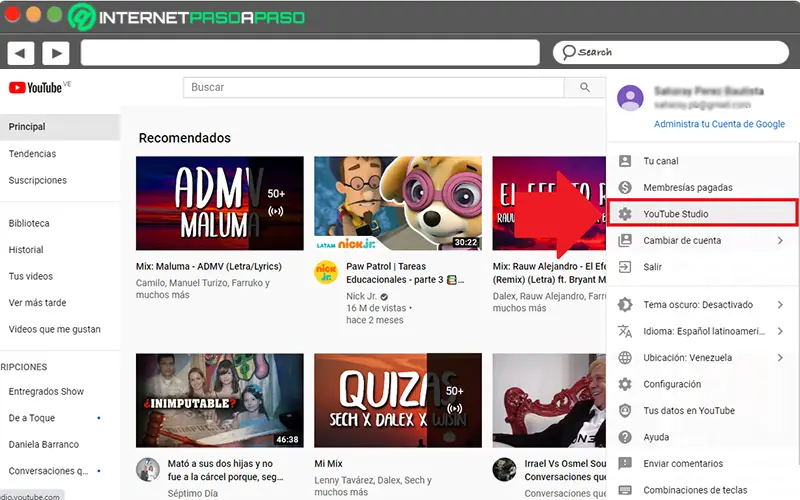Click the Ayuda question mark icon
This screenshot has height=500, width=800.
[625, 437]
